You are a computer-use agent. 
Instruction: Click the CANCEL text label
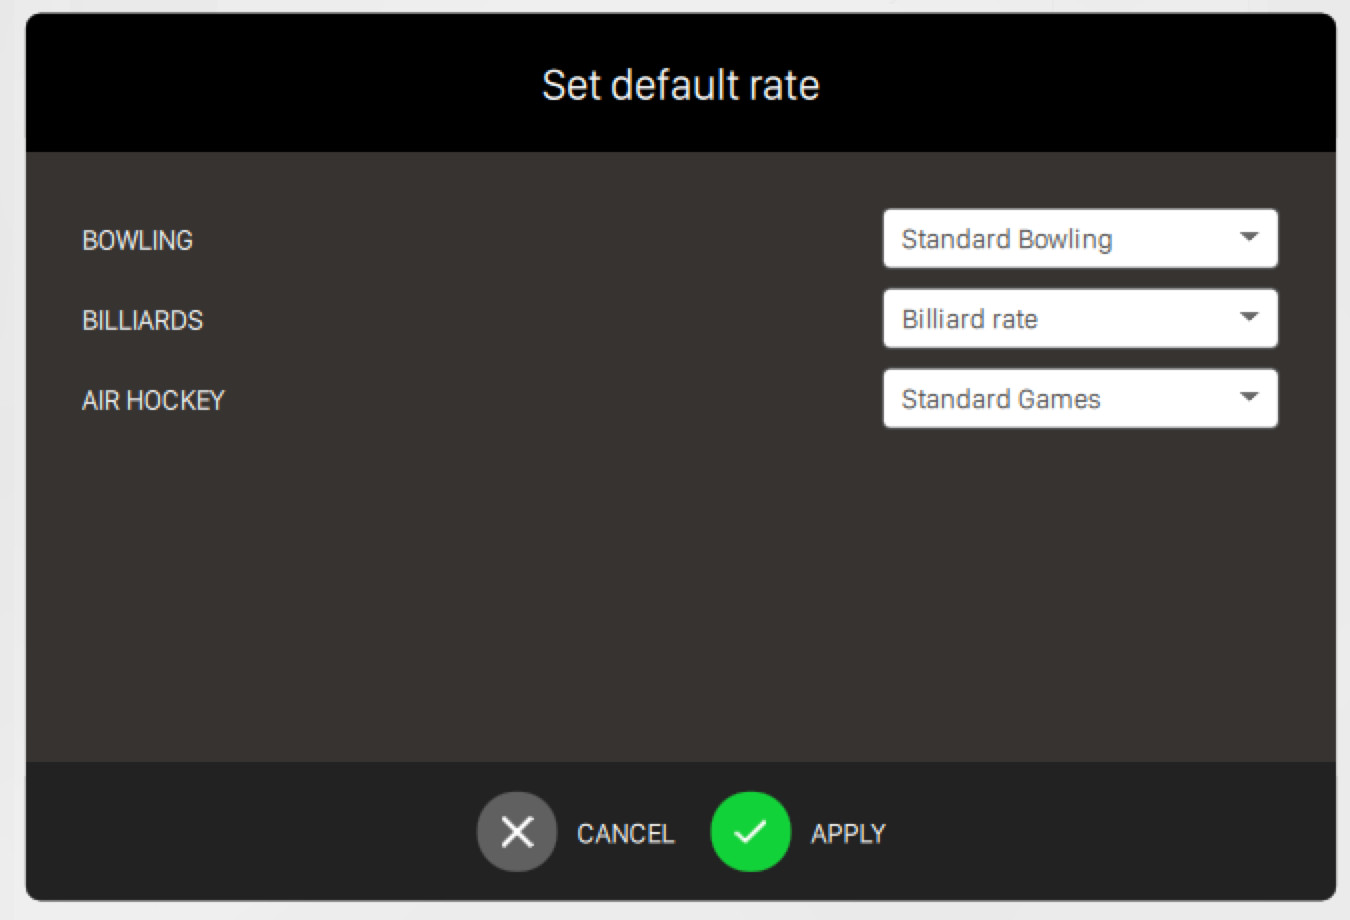625,834
